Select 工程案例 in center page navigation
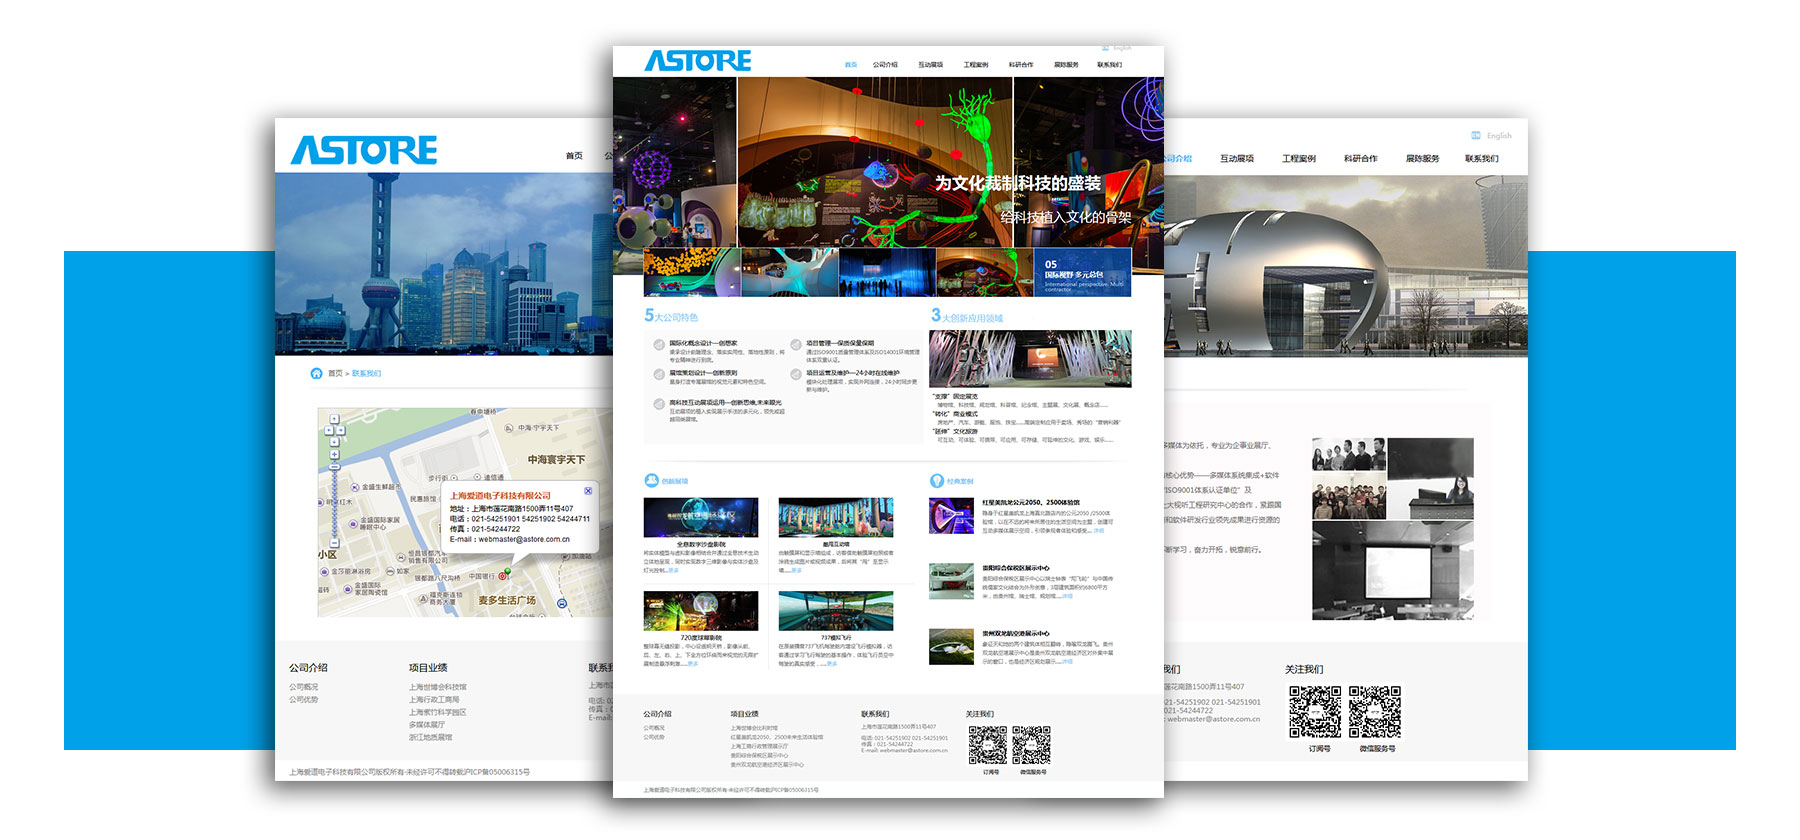Screen dimensions: 1800x840 click(976, 65)
